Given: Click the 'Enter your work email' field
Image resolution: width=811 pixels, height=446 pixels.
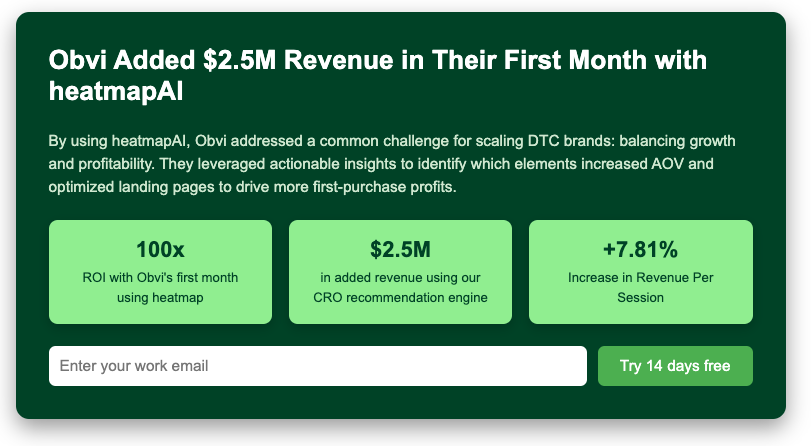Looking at the screenshot, I should click(318, 366).
